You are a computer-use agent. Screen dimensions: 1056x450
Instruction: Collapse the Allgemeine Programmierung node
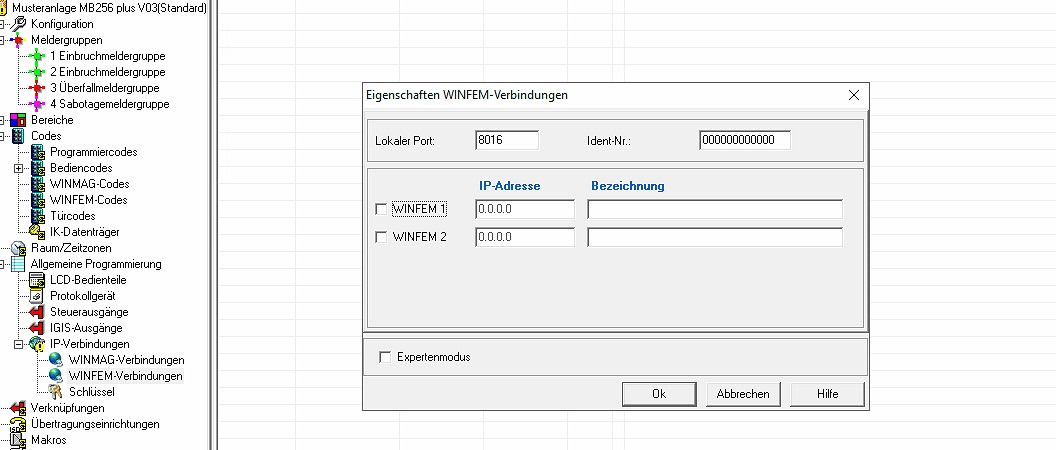(3, 264)
